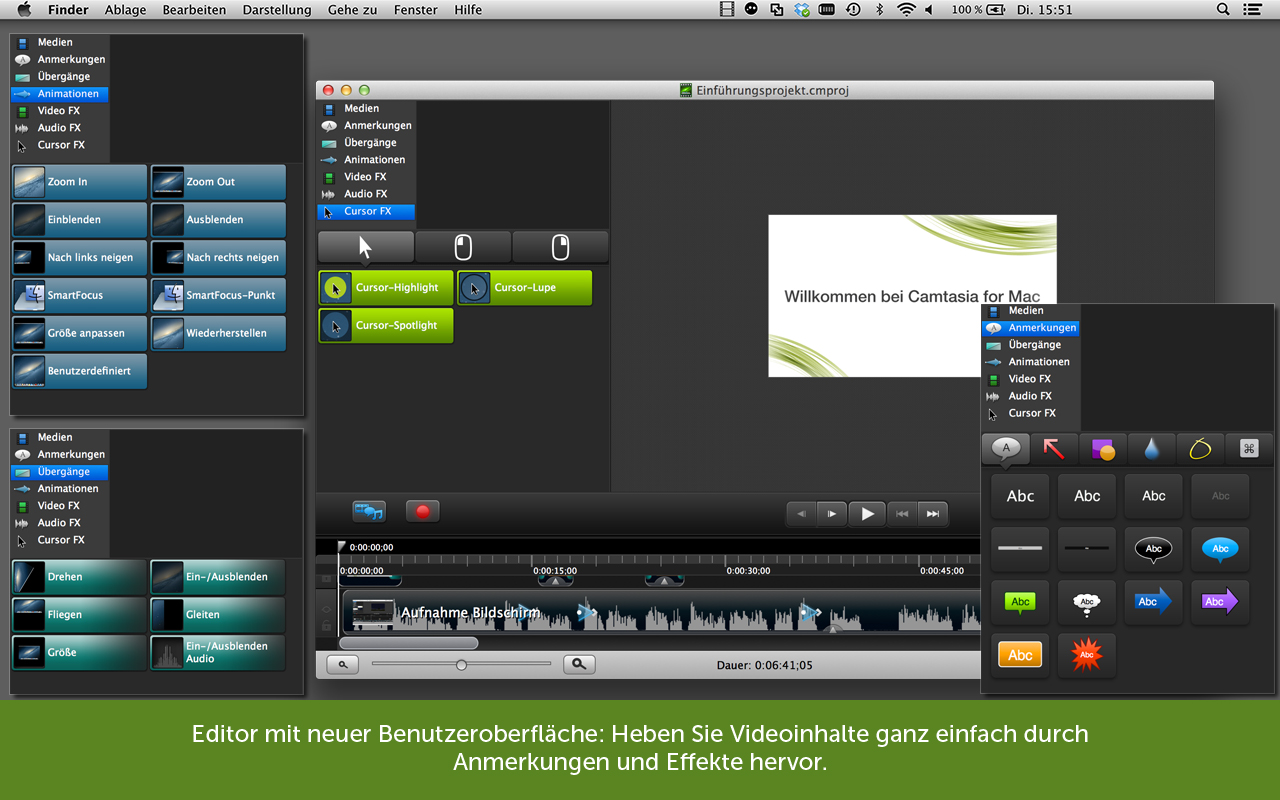
Task: Select the Zoom In animation
Action: [x=80, y=182]
